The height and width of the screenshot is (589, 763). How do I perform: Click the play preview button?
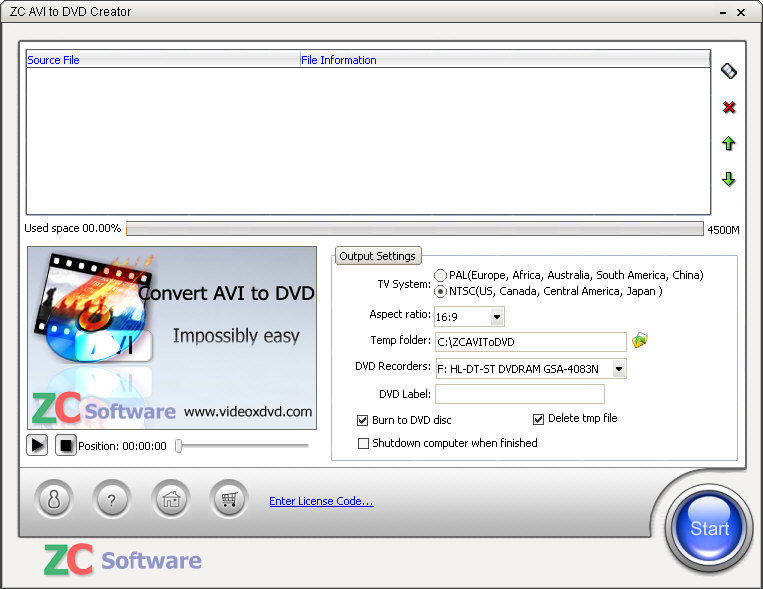tap(37, 445)
